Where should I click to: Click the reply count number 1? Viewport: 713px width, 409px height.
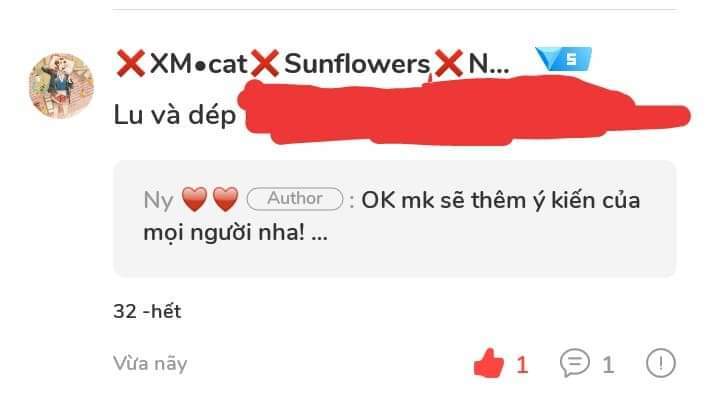click(x=608, y=365)
